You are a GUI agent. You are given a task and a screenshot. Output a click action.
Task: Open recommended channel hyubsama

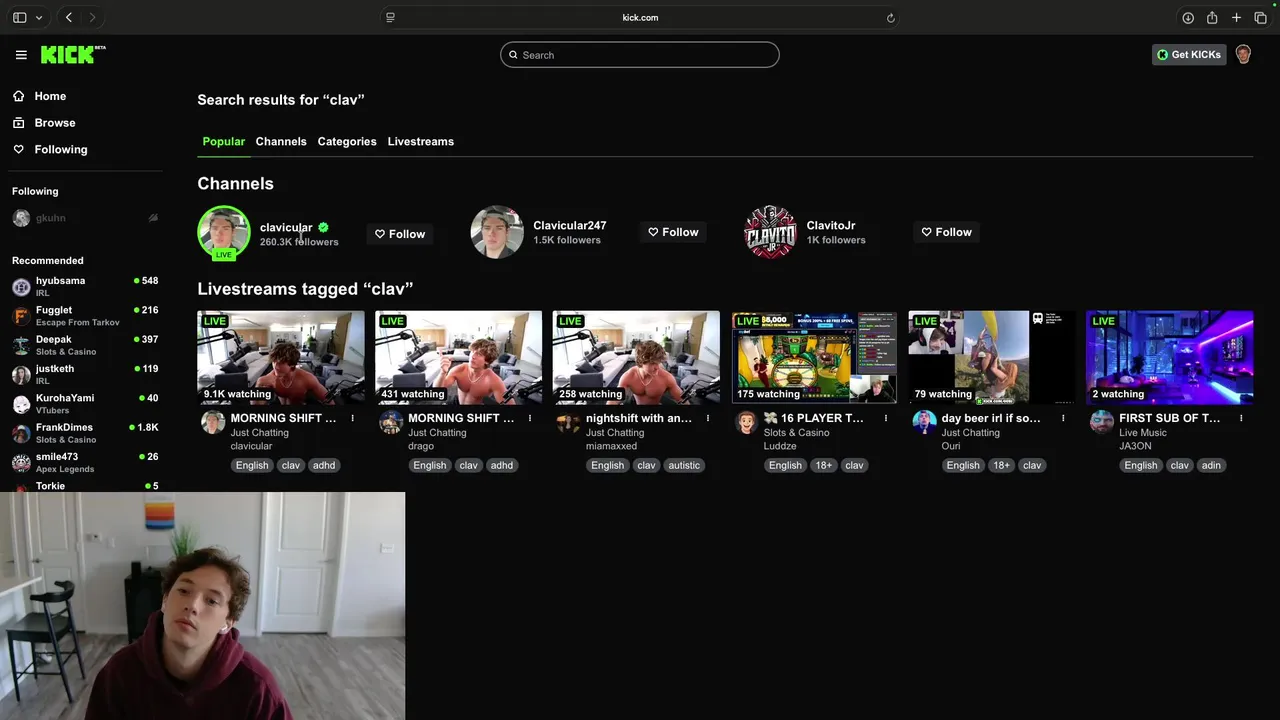(x=85, y=287)
